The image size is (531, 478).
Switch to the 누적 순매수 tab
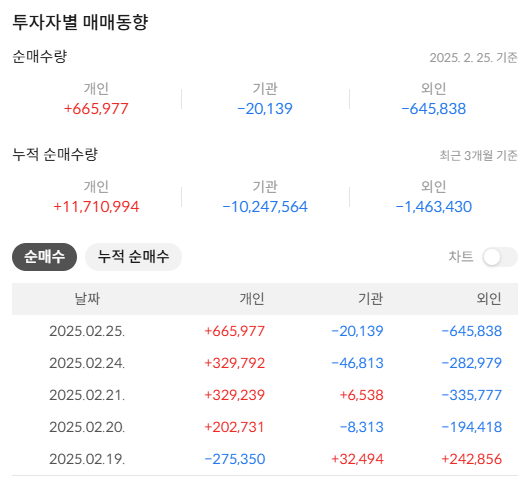pos(133,257)
